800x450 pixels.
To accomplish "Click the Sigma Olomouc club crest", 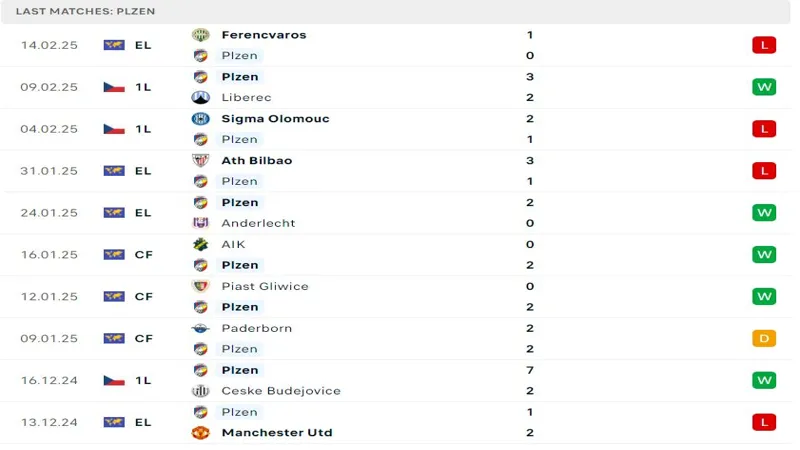I will [x=201, y=119].
